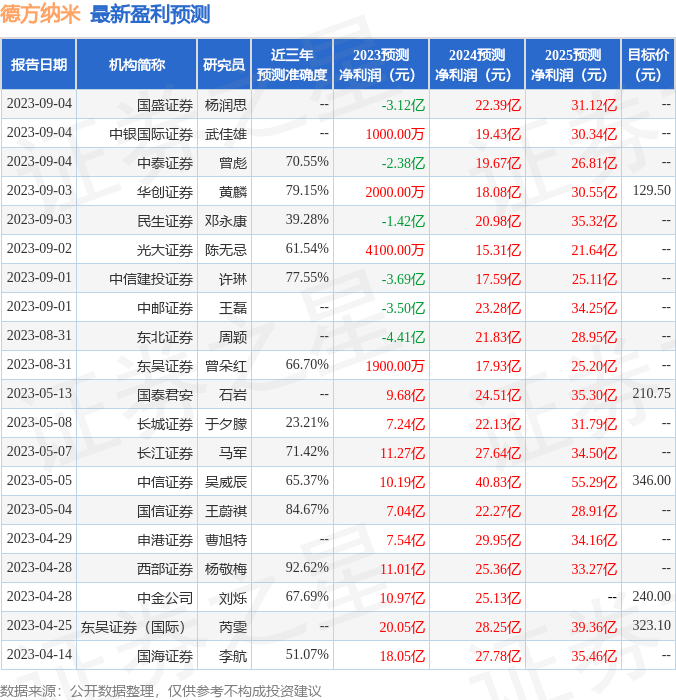Click the 华创证券 institution name
This screenshot has width=676, height=700.
165,192
